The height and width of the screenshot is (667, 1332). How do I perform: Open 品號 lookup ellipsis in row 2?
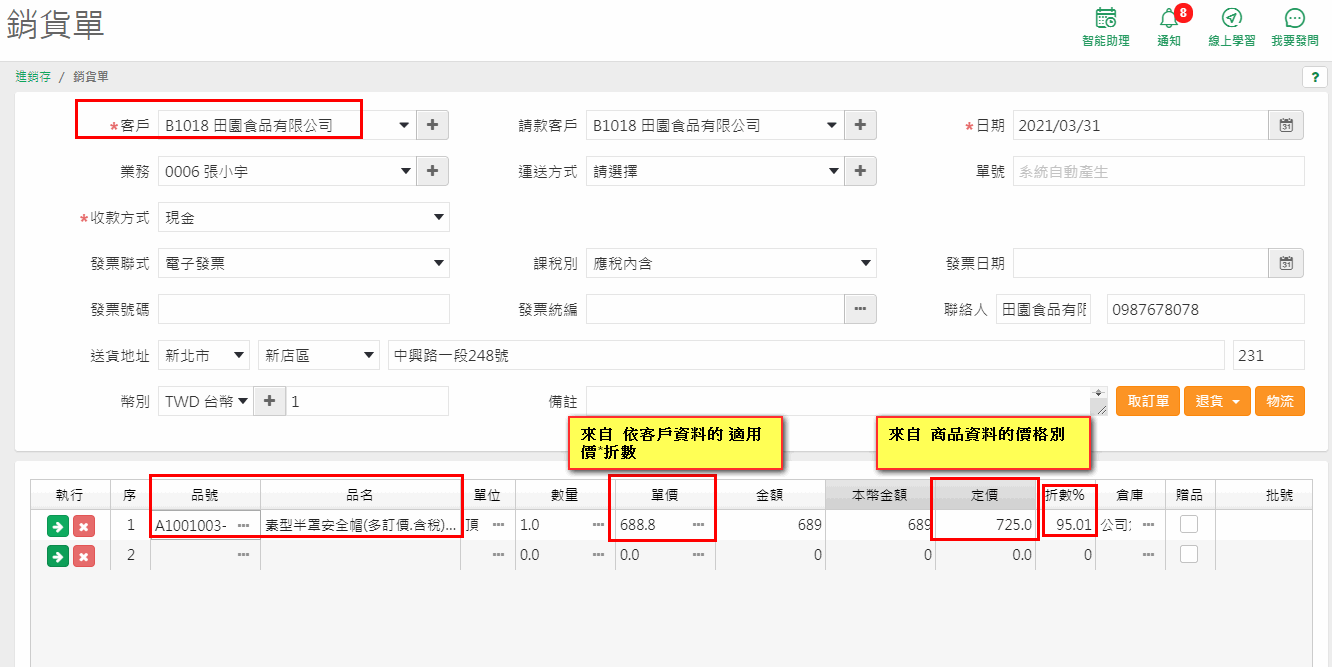pos(243,555)
